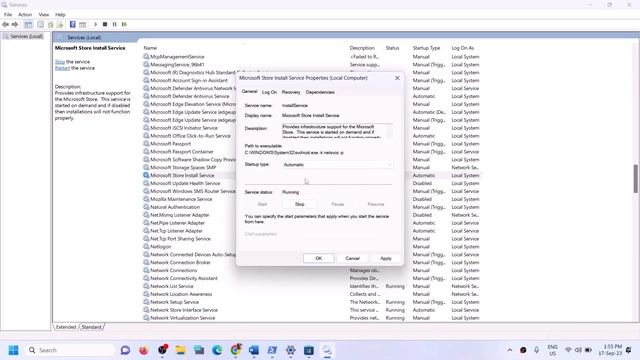Select Services (Local) in the console tree
This screenshot has height=360, width=640.
point(26,36)
